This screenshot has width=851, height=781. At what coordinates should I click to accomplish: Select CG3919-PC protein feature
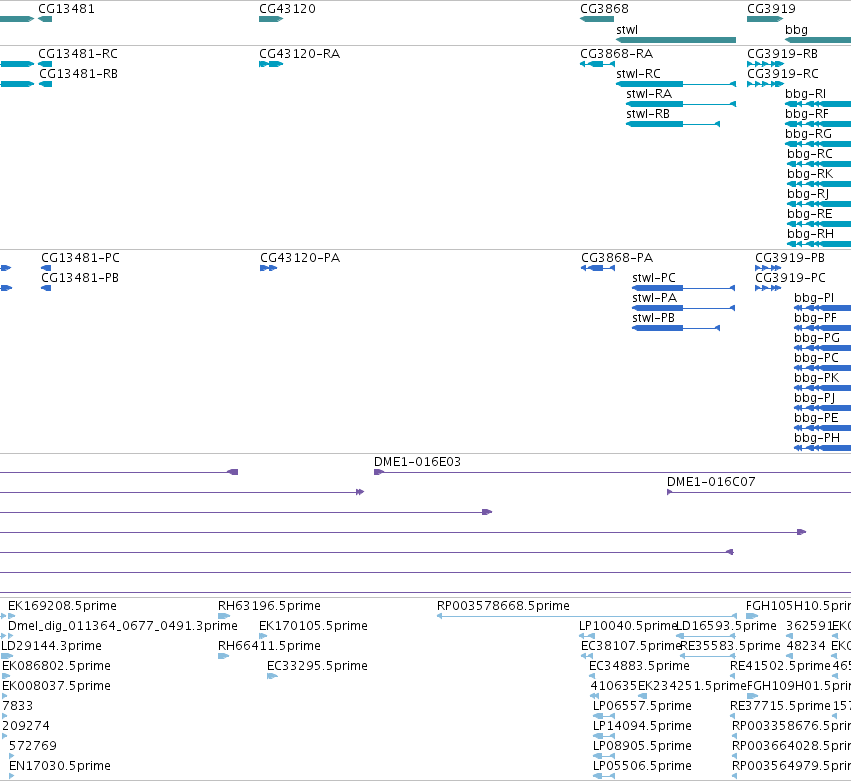(x=790, y=278)
